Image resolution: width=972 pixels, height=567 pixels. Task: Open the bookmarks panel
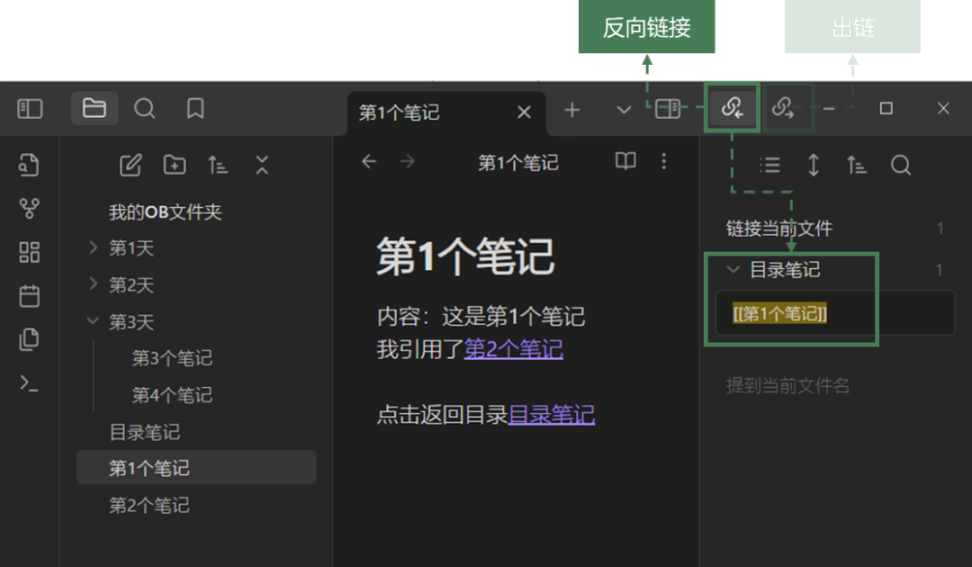click(x=196, y=108)
